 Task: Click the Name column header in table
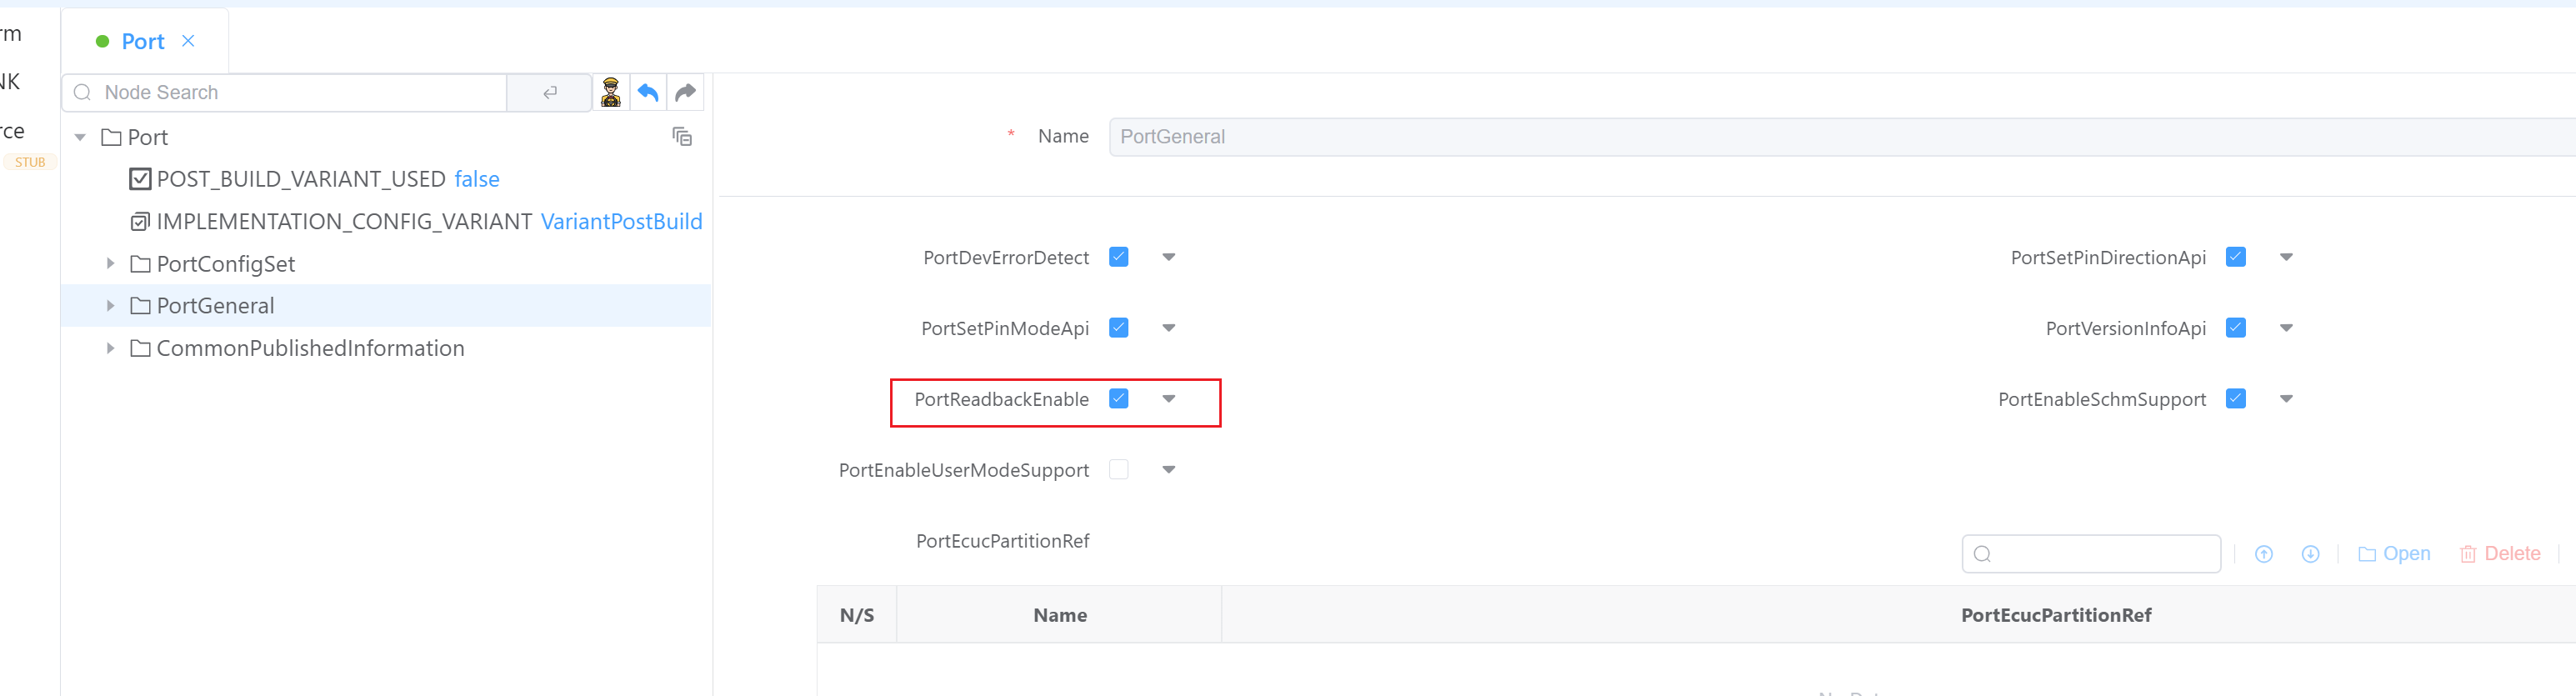(1060, 615)
